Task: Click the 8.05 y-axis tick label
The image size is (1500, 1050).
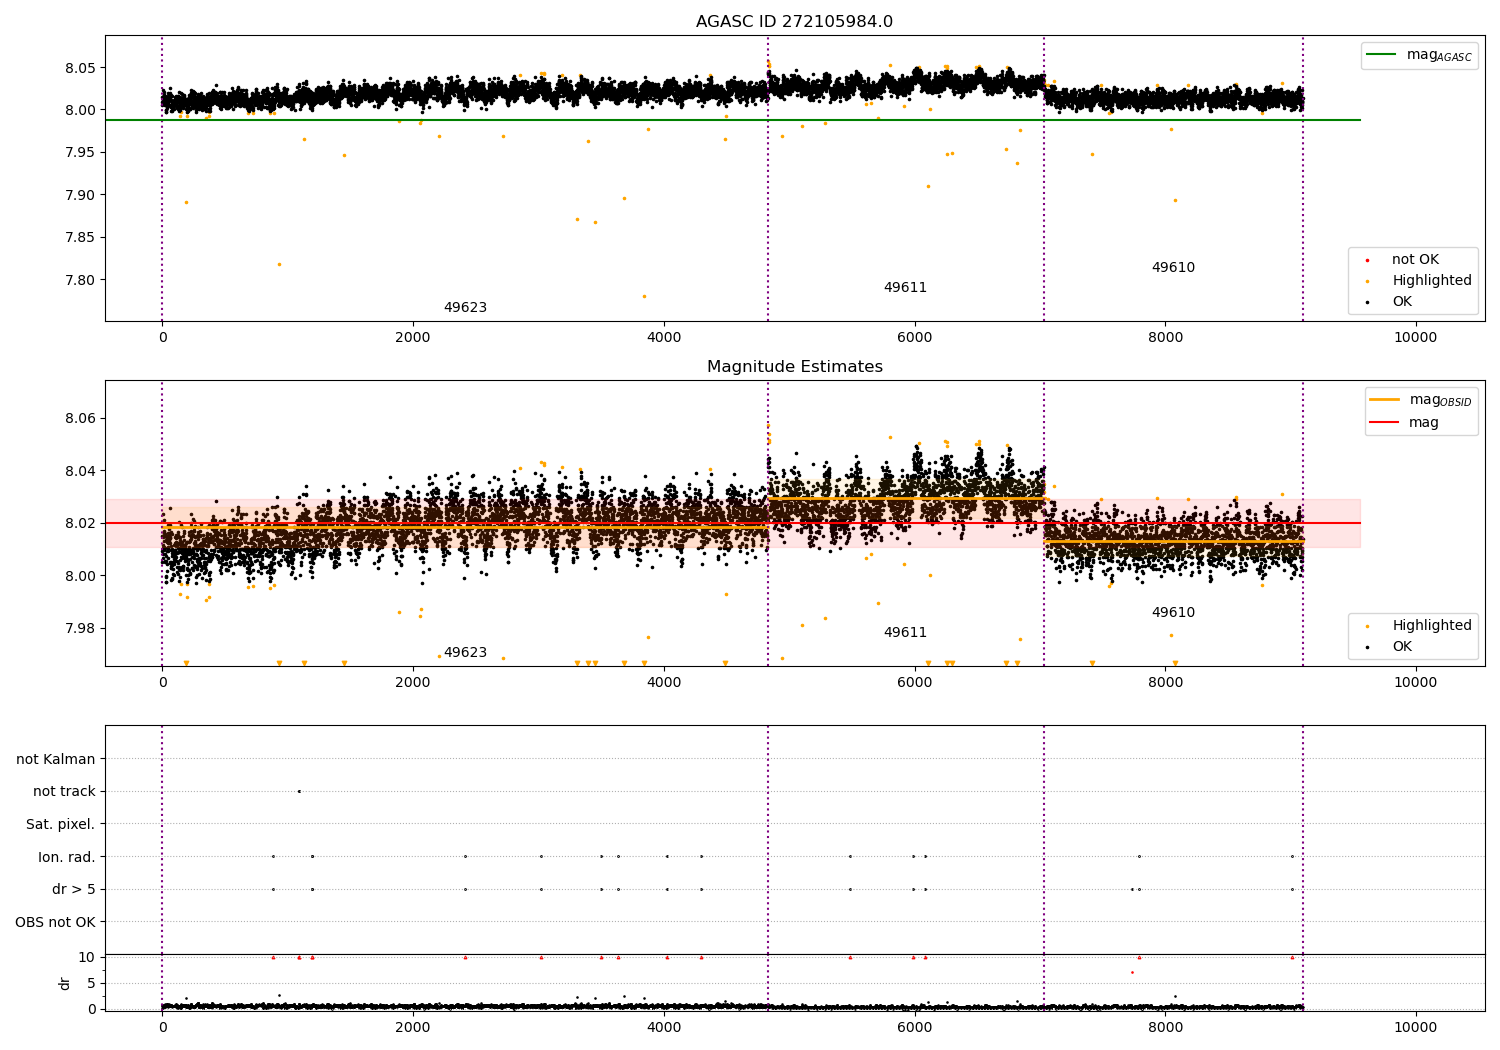Action: click(x=81, y=68)
